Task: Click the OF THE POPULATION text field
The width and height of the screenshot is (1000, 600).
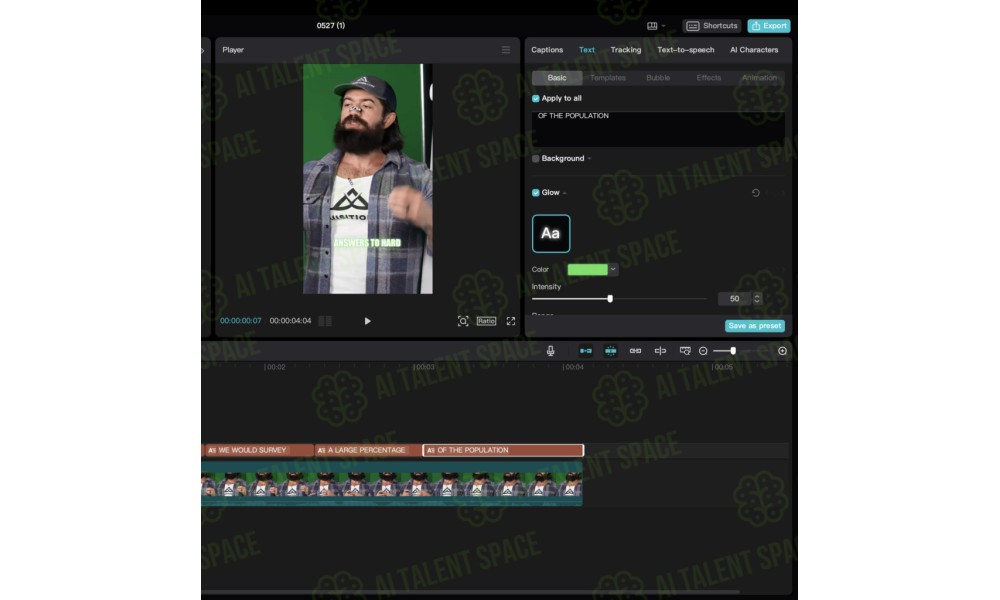Action: click(658, 129)
